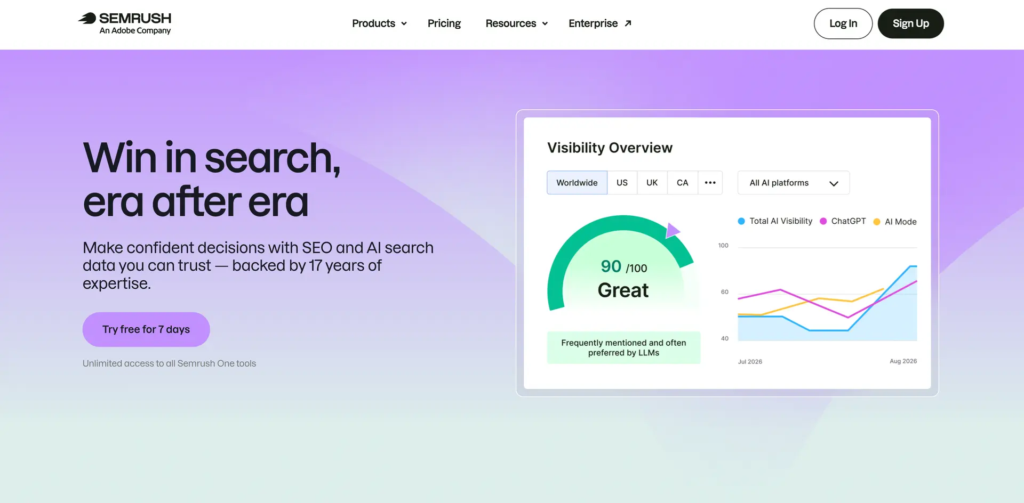Click the Enterprise external arrow icon
Screen dimensions: 1024x503
(x=628, y=24)
